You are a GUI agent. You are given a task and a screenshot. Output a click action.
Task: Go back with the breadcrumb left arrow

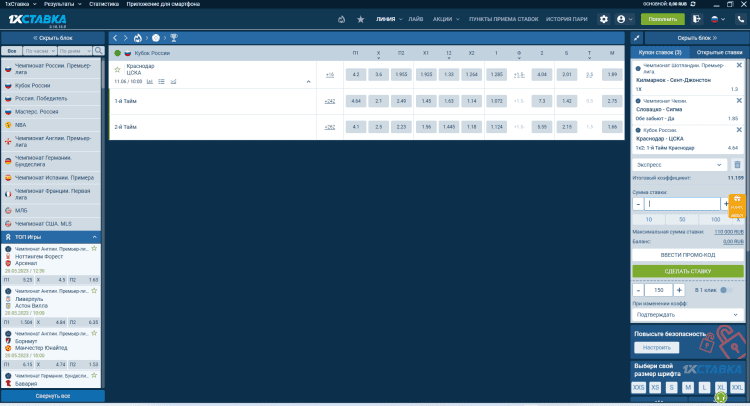[x=115, y=38]
